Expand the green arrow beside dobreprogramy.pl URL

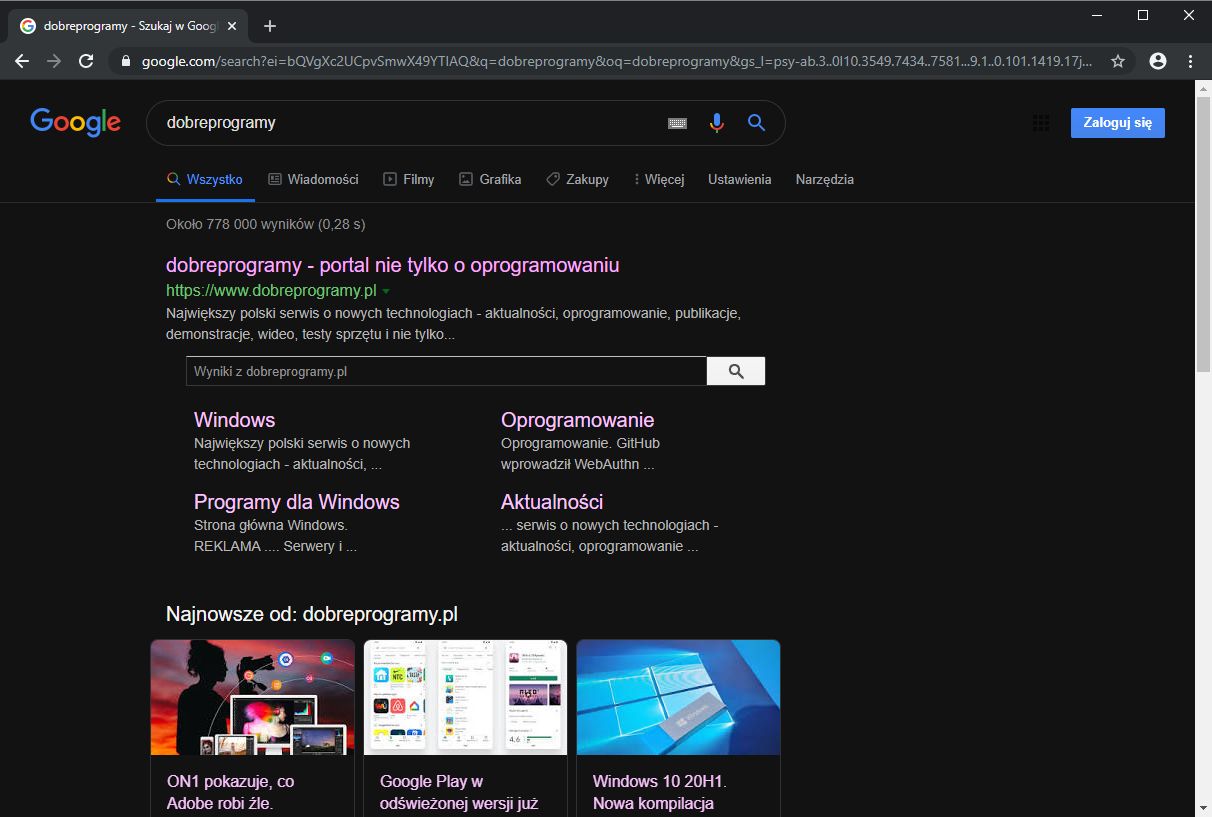point(386,292)
